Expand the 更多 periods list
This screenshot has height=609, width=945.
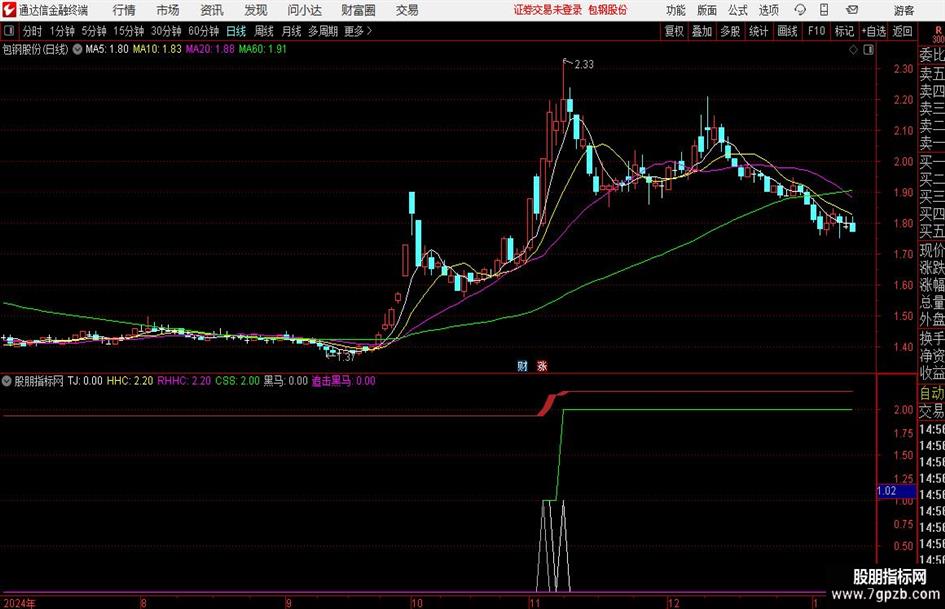[x=358, y=31]
